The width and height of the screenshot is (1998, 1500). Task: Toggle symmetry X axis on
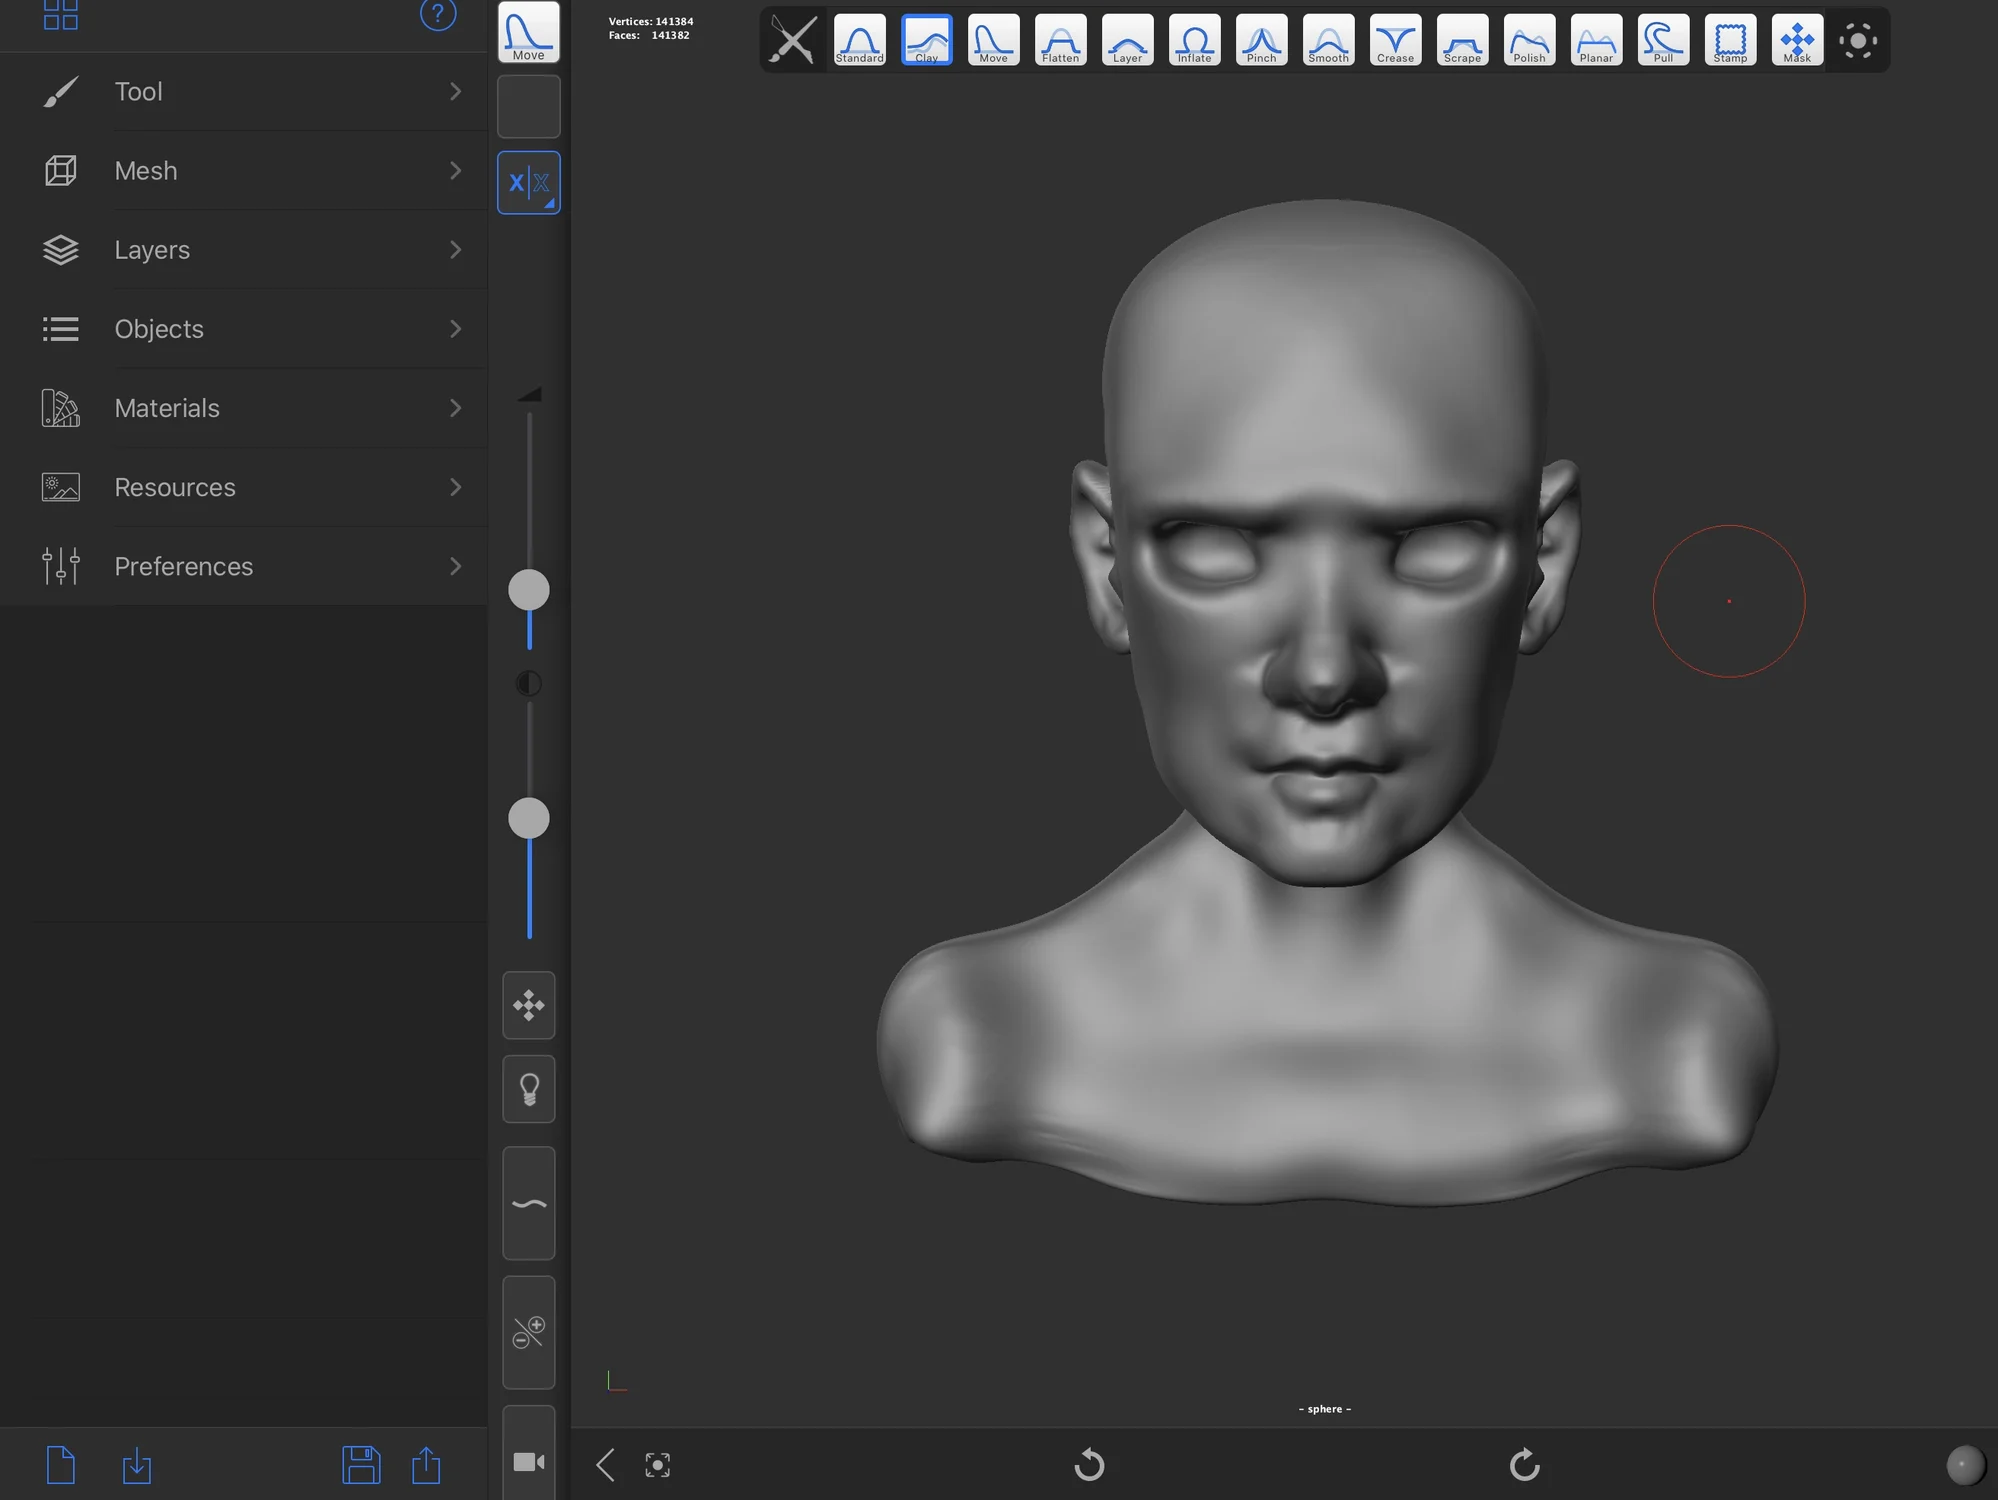click(529, 183)
